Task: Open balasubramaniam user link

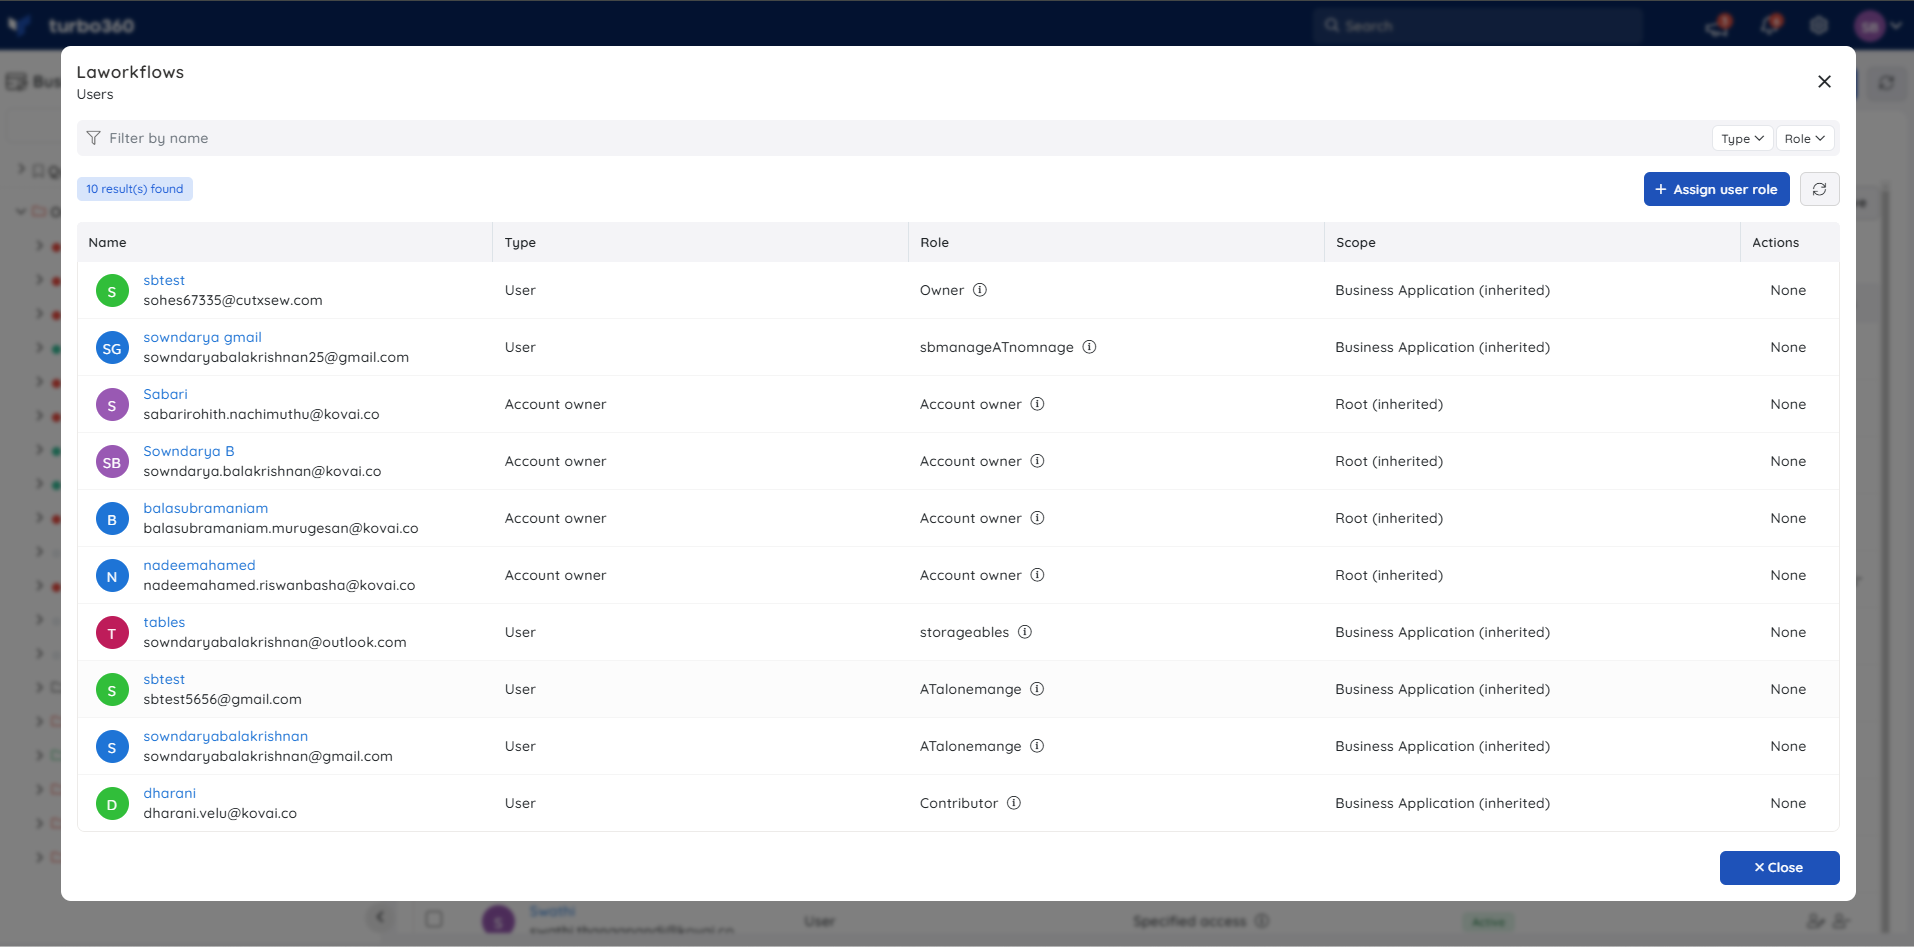Action: click(x=205, y=508)
